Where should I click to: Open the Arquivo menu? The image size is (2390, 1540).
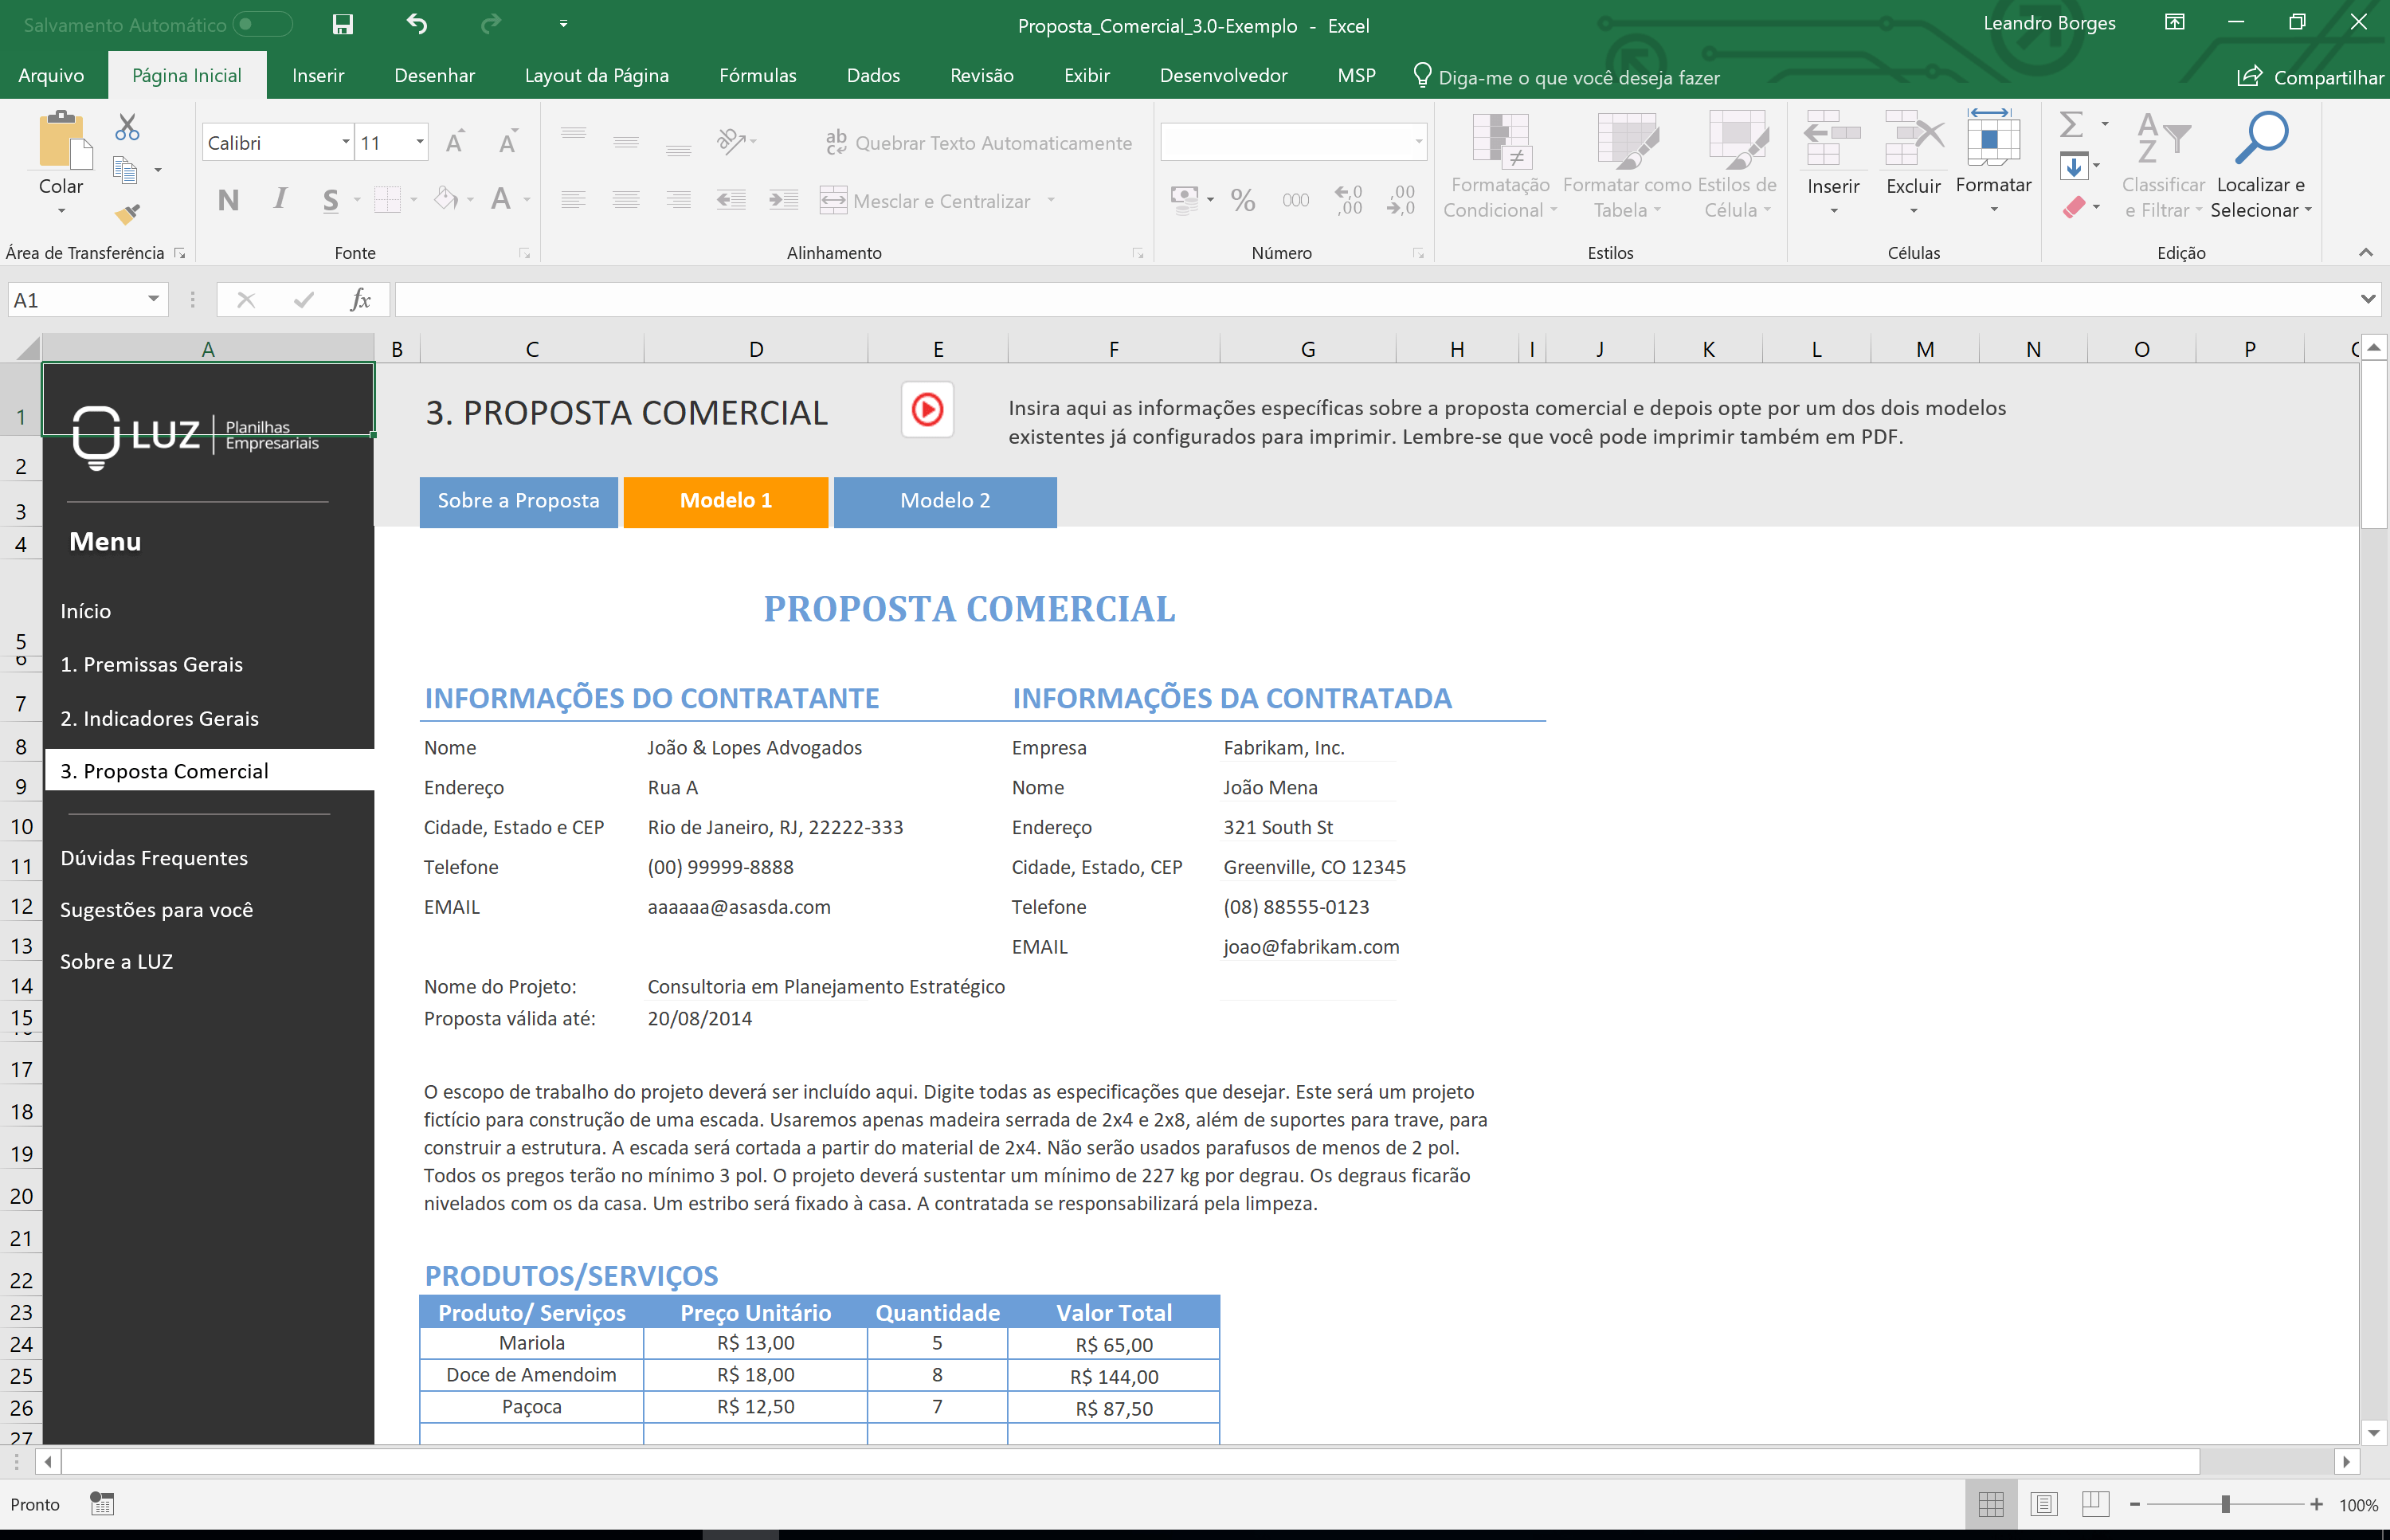tap(51, 76)
